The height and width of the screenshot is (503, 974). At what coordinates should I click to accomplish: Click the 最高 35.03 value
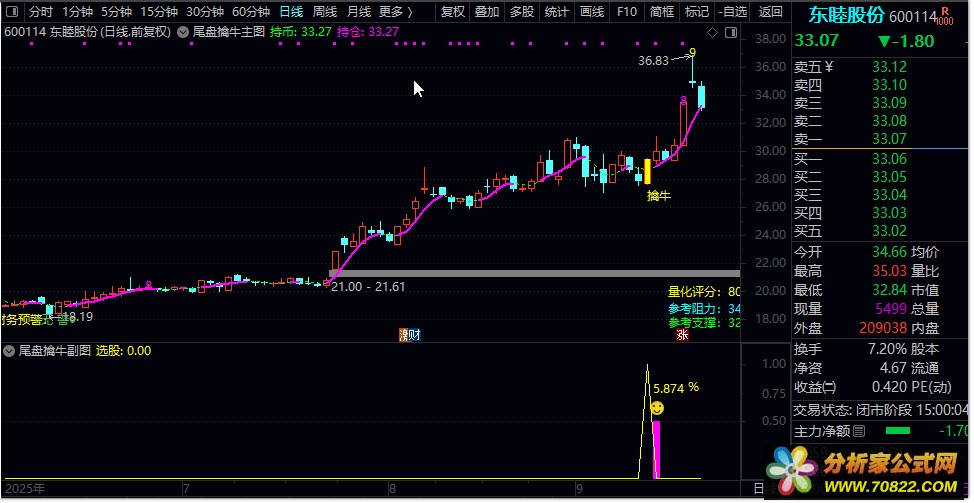(889, 271)
